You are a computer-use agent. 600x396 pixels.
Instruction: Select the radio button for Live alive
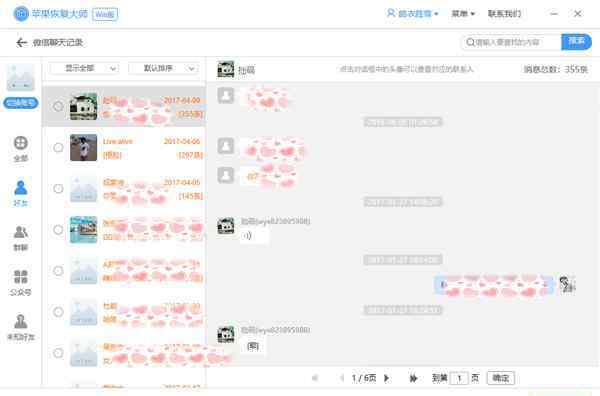(x=58, y=147)
